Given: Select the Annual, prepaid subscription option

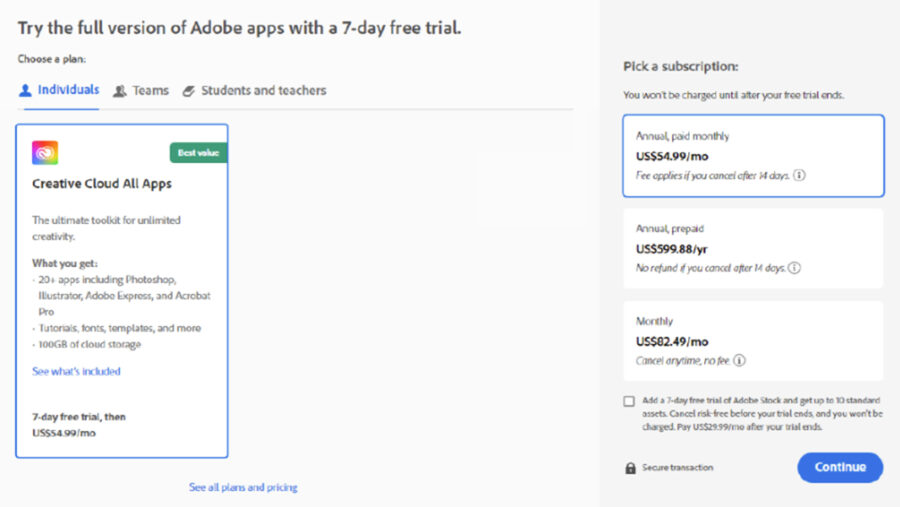Looking at the screenshot, I should tap(753, 248).
